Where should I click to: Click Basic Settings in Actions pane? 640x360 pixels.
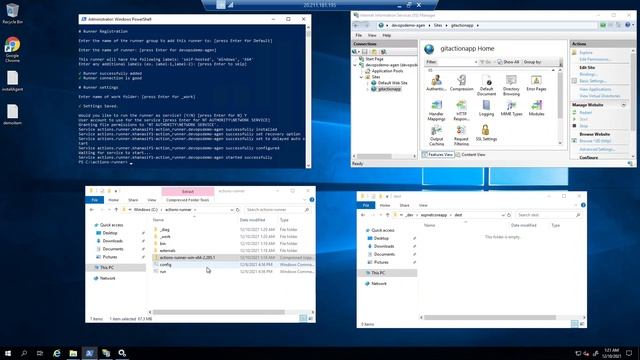592,81
